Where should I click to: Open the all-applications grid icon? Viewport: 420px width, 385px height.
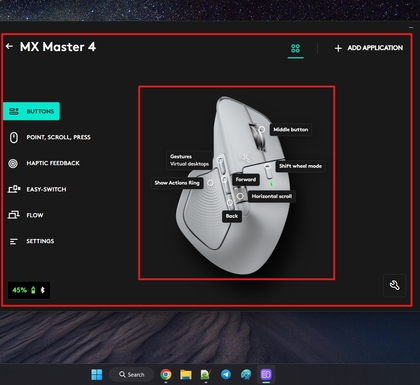295,49
